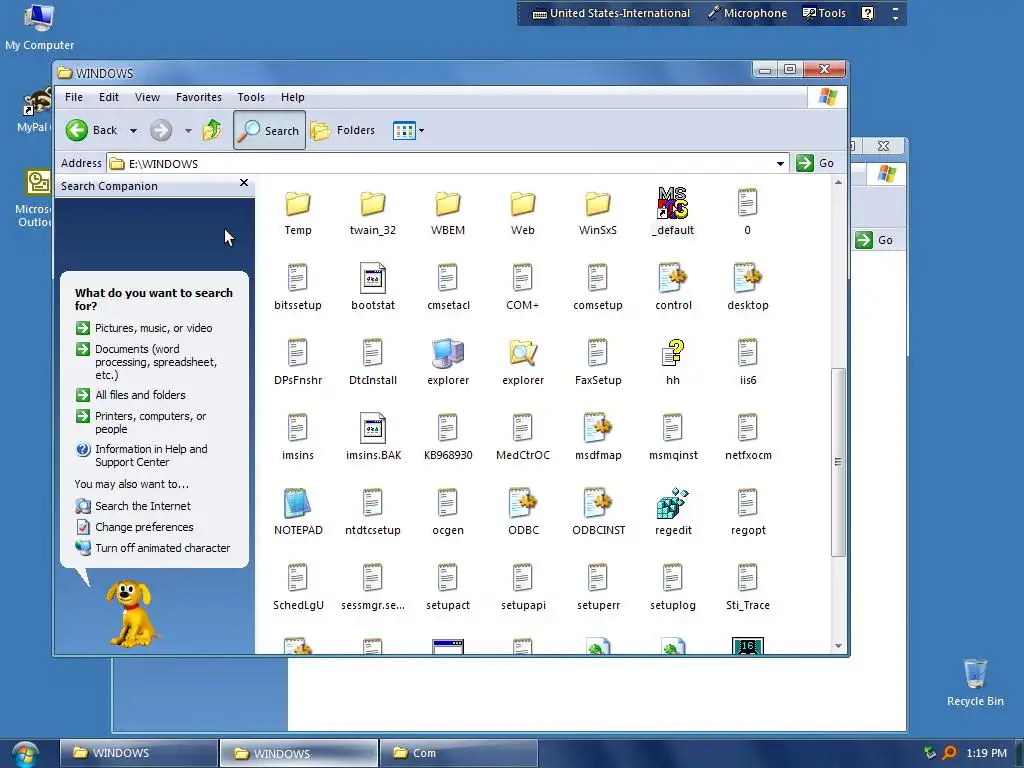1024x768 pixels.
Task: Switch to the Com taskbar window
Action: [458, 753]
